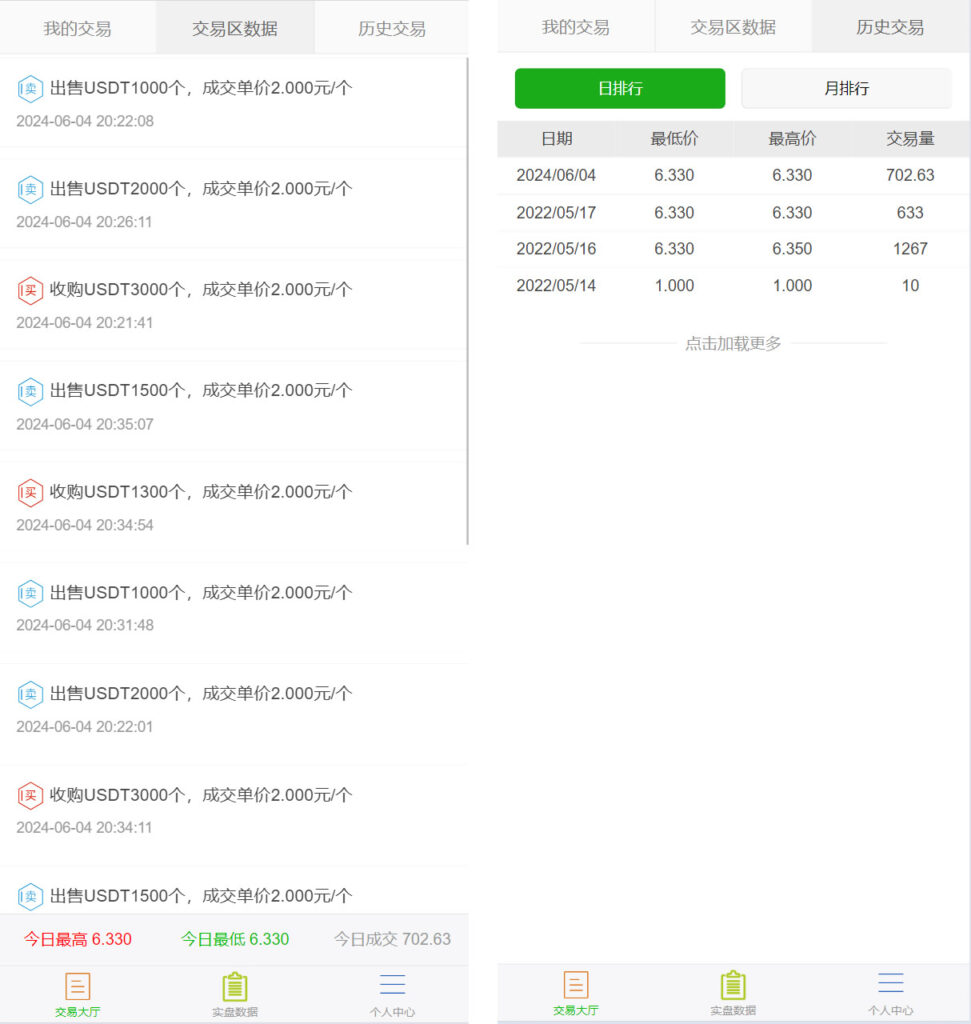971x1024 pixels.
Task: Switch to the 历史交易 tab
Action: [891, 28]
